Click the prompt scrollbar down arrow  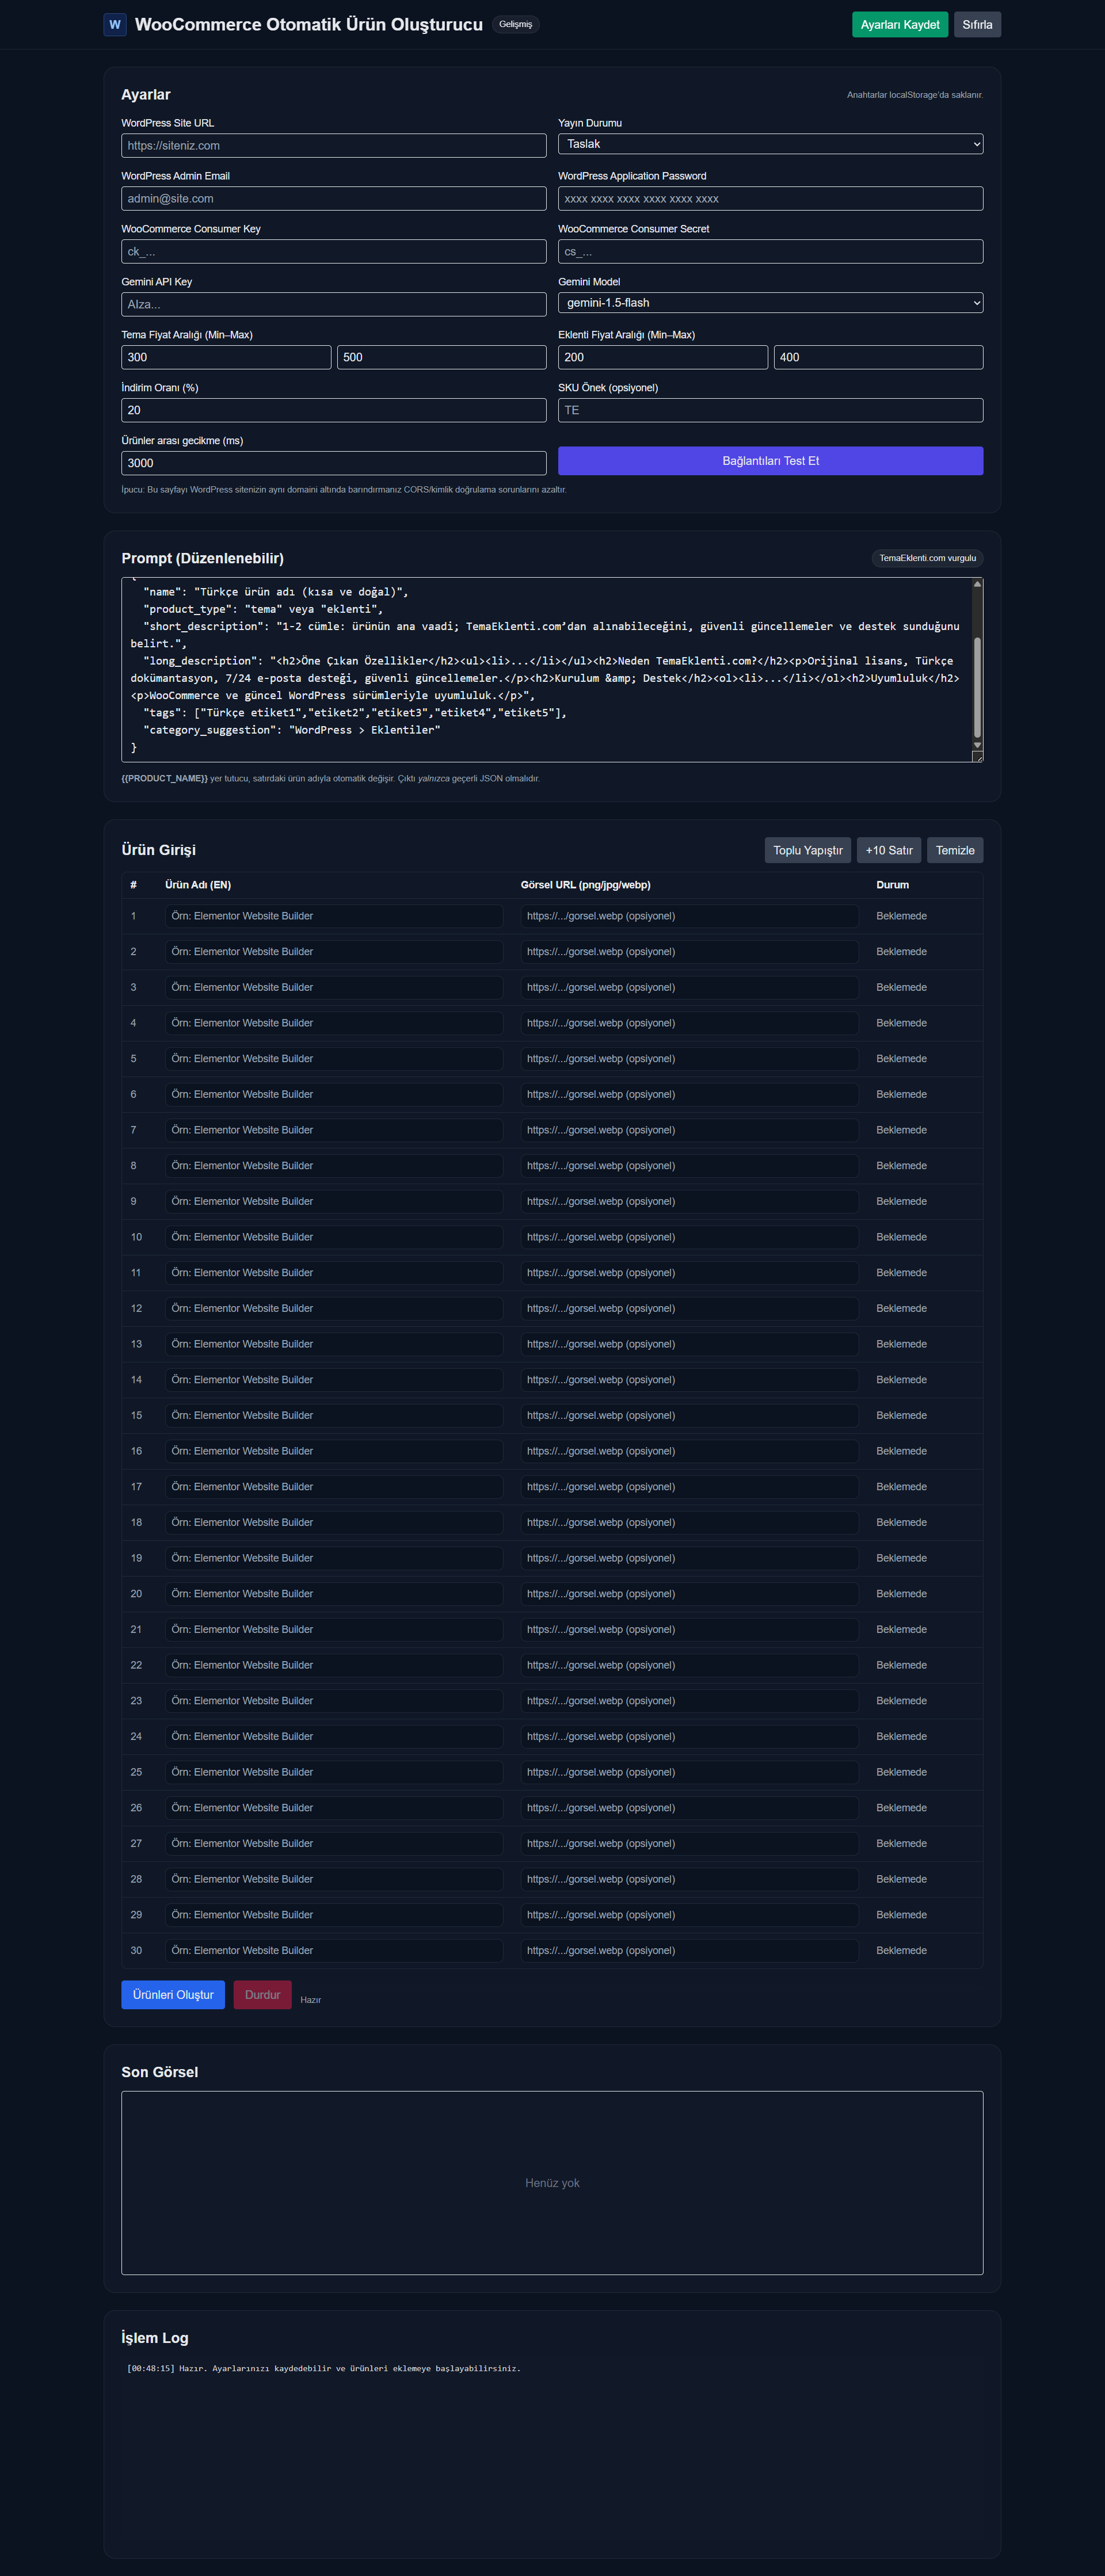tap(977, 745)
